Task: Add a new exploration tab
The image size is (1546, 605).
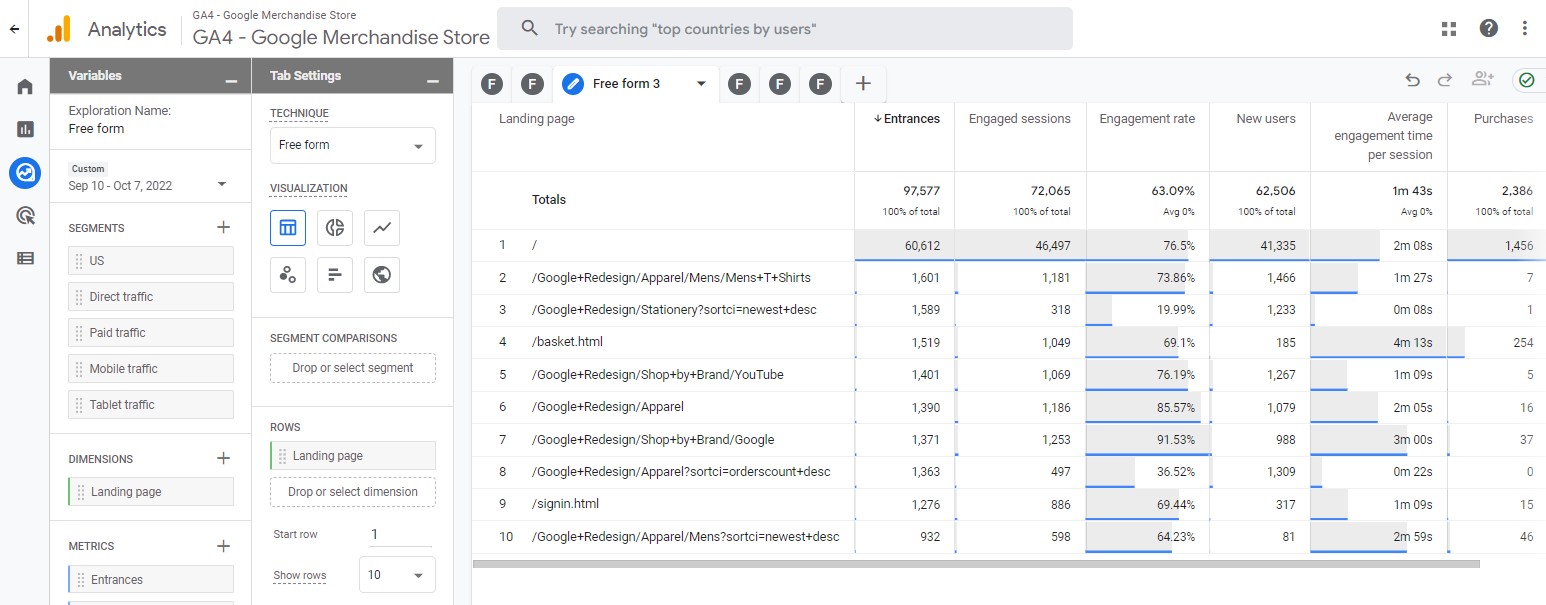Action: 863,84
